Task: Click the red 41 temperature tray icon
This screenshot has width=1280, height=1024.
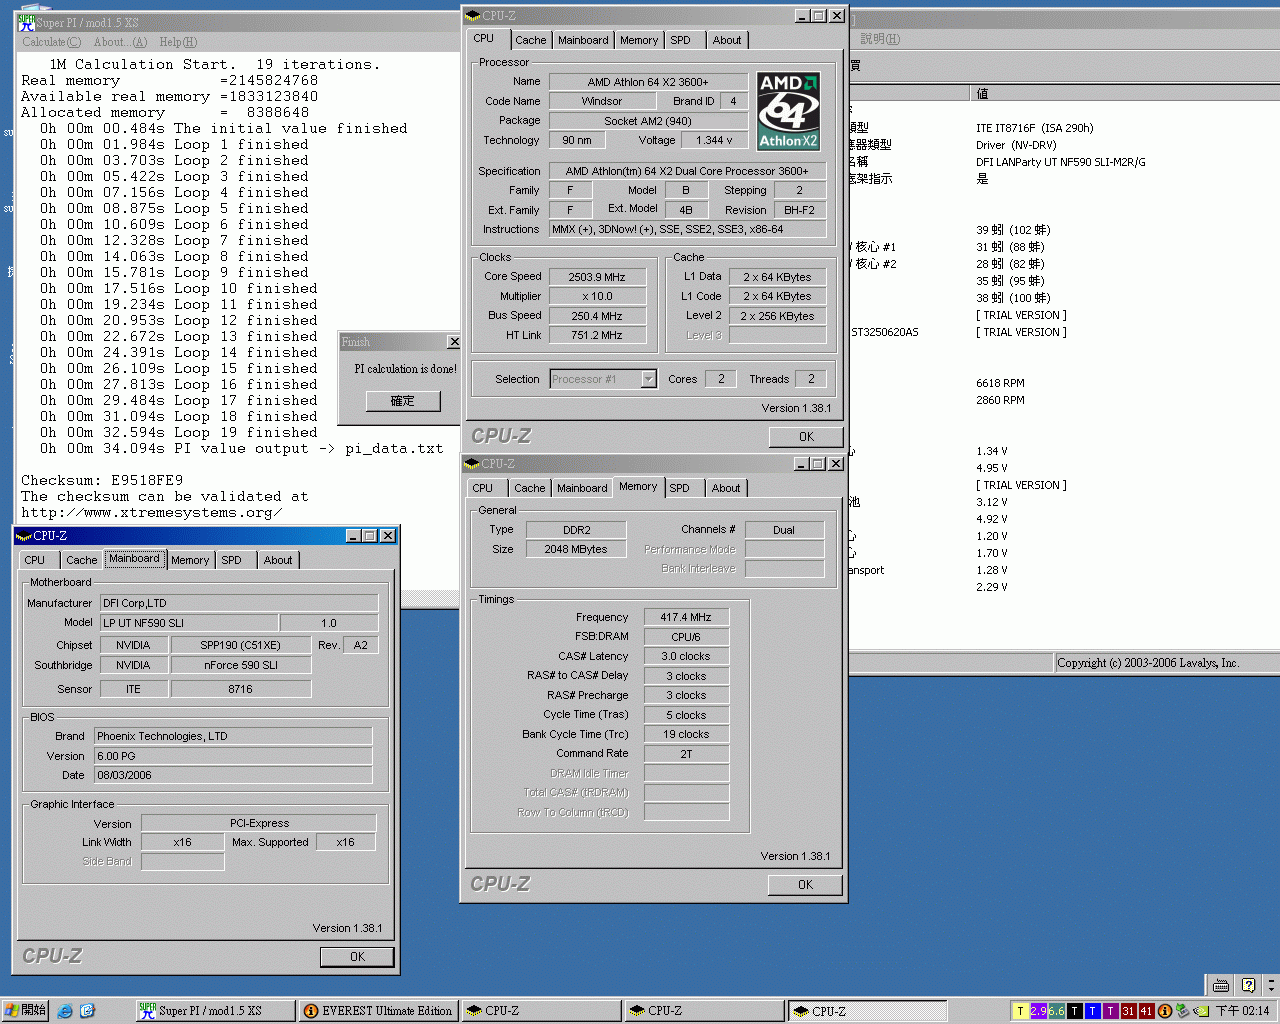Action: 1146,1011
